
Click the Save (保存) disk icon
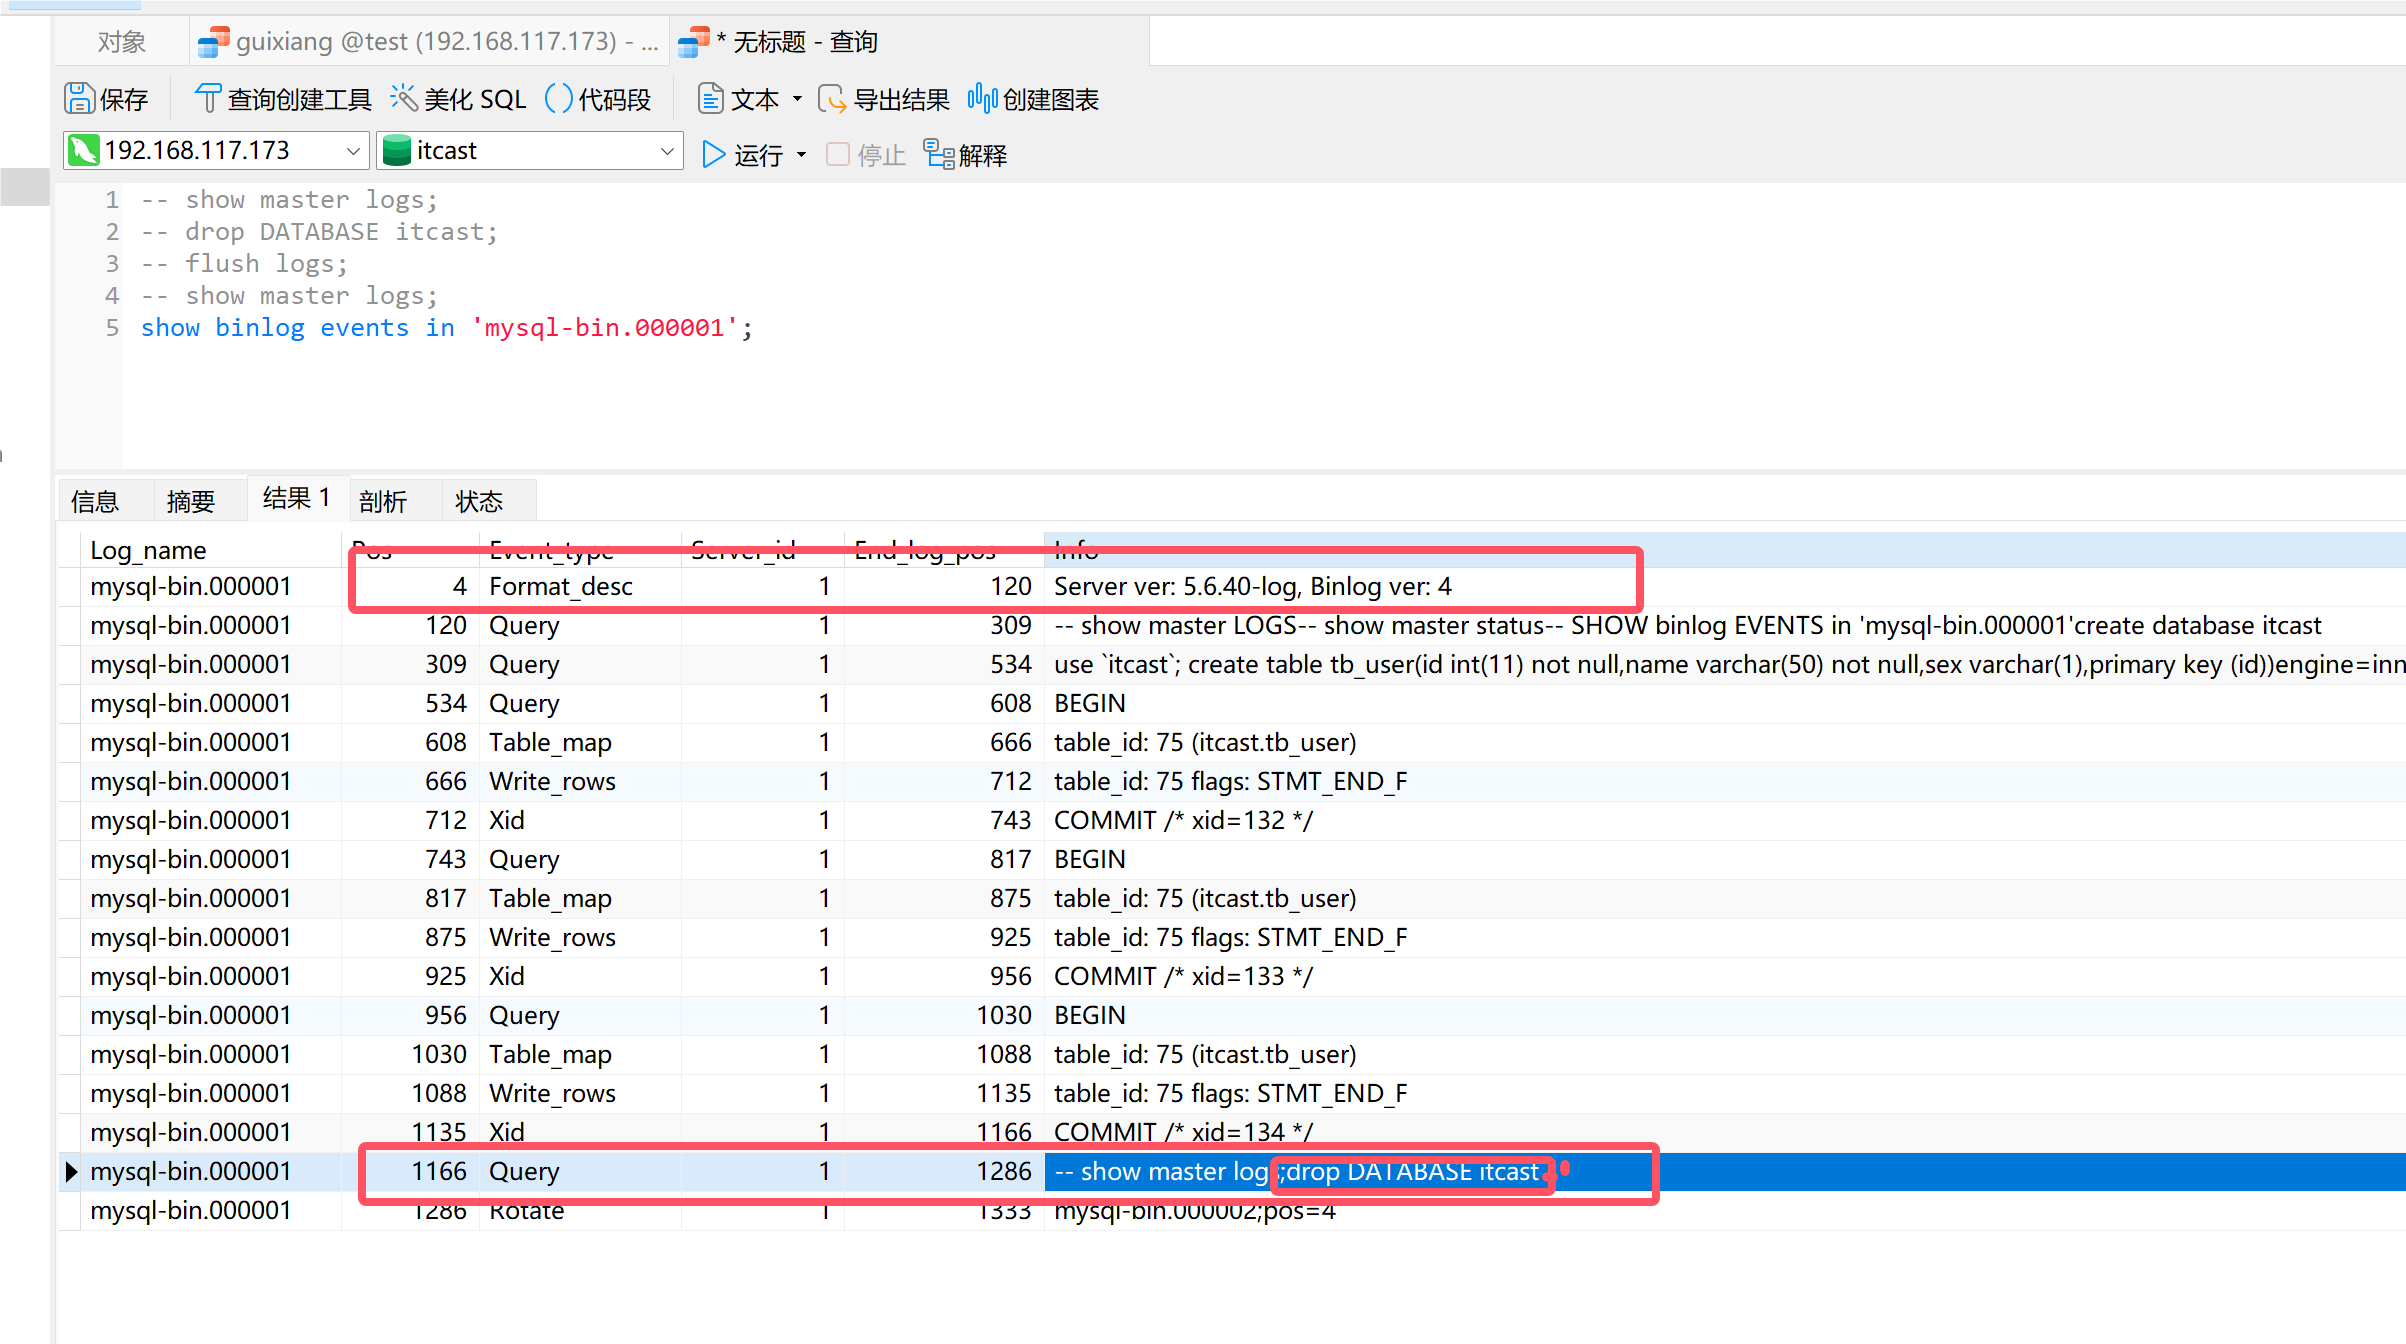point(80,99)
